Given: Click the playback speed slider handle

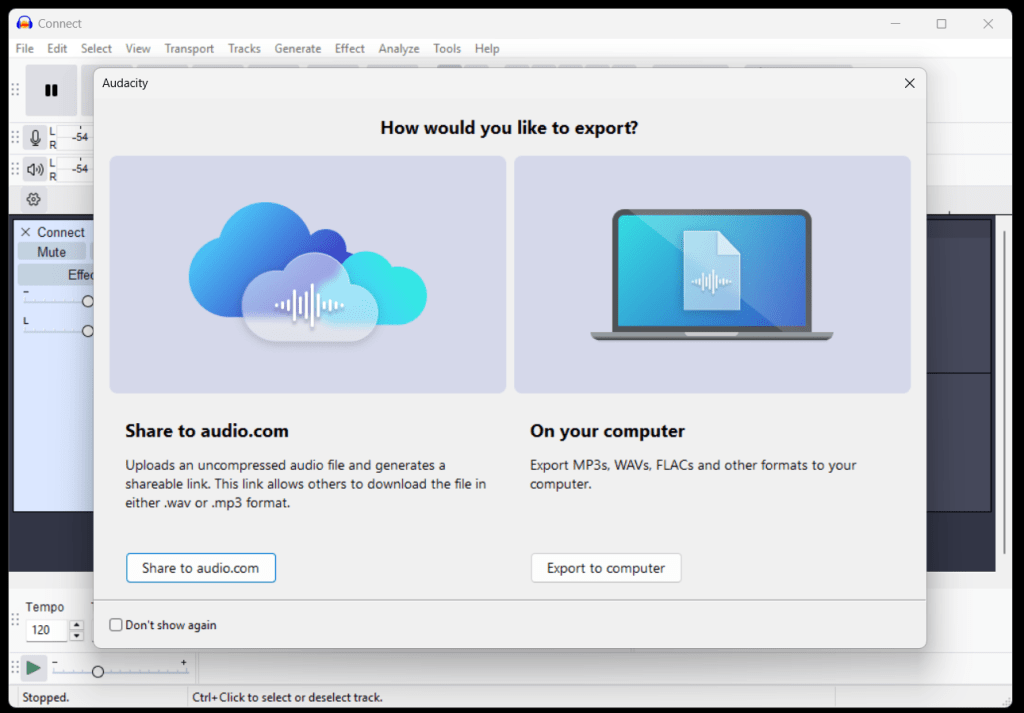Looking at the screenshot, I should pos(98,672).
